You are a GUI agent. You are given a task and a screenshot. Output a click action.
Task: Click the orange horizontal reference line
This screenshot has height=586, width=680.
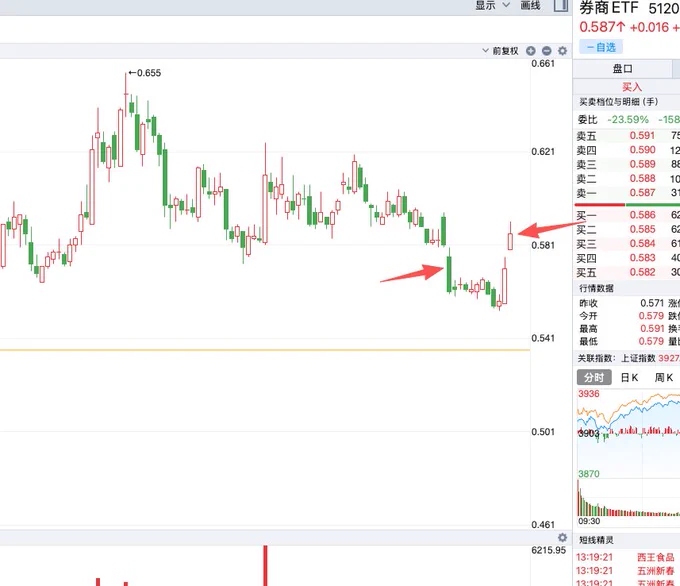click(x=265, y=350)
